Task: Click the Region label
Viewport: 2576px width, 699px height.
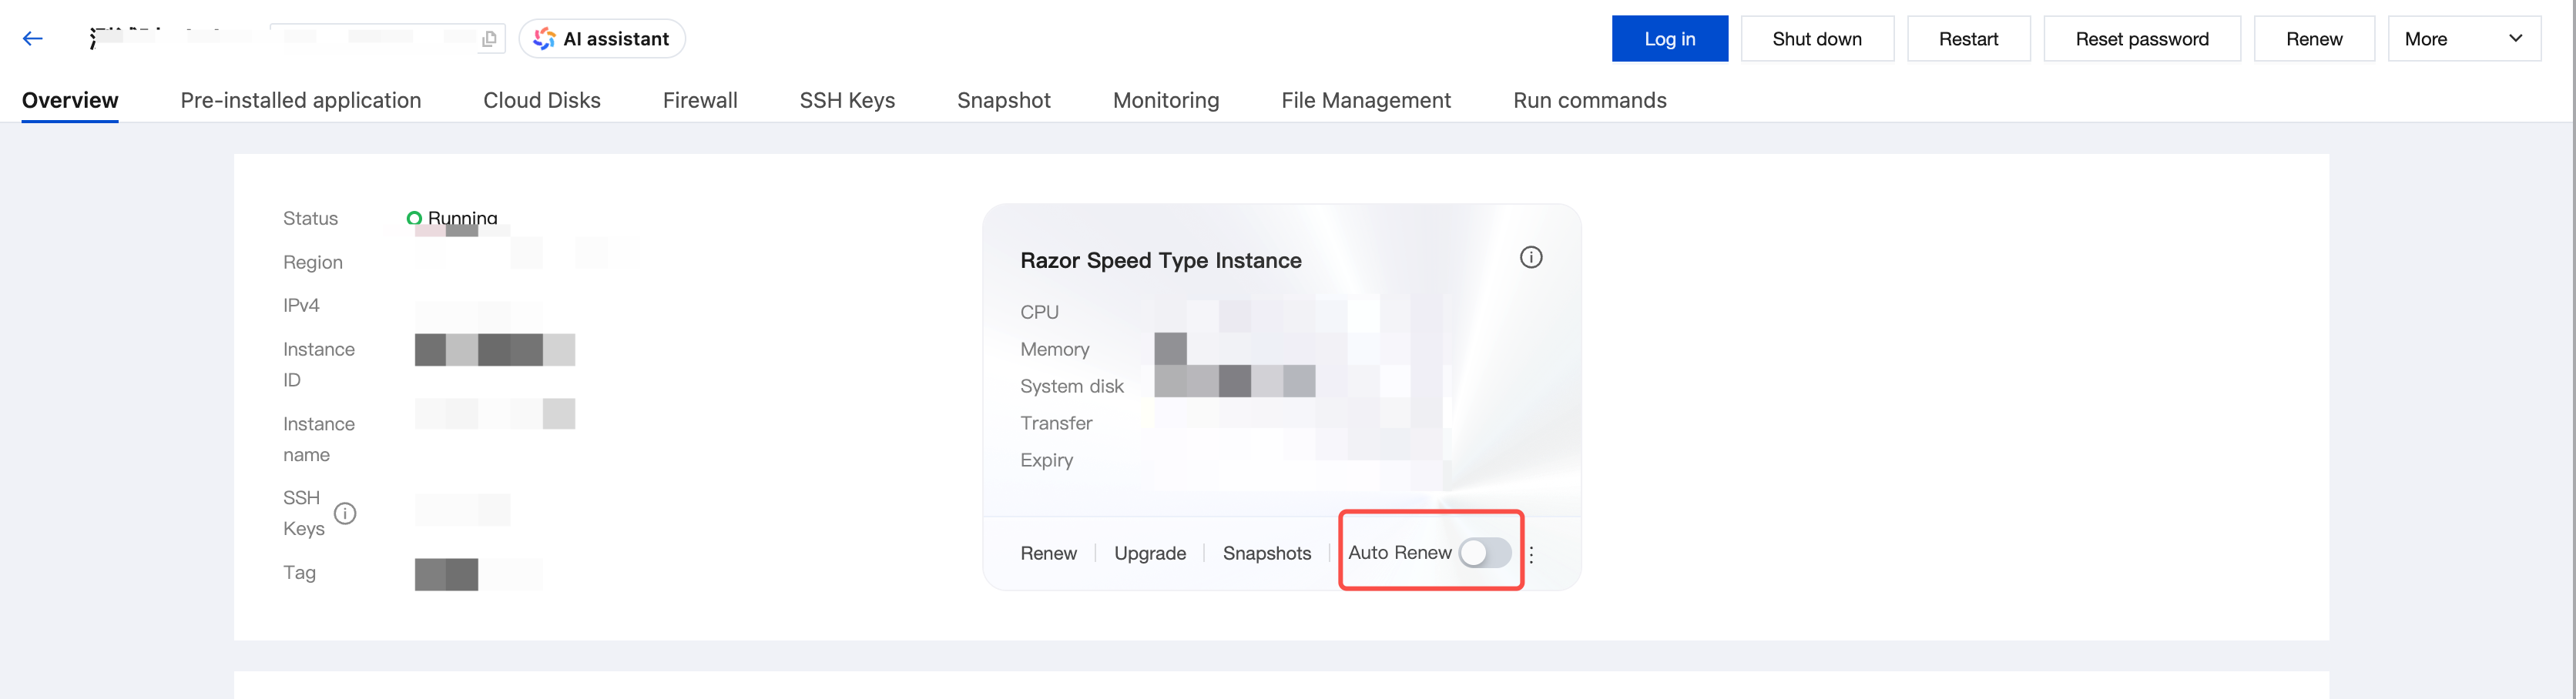Action: (313, 263)
